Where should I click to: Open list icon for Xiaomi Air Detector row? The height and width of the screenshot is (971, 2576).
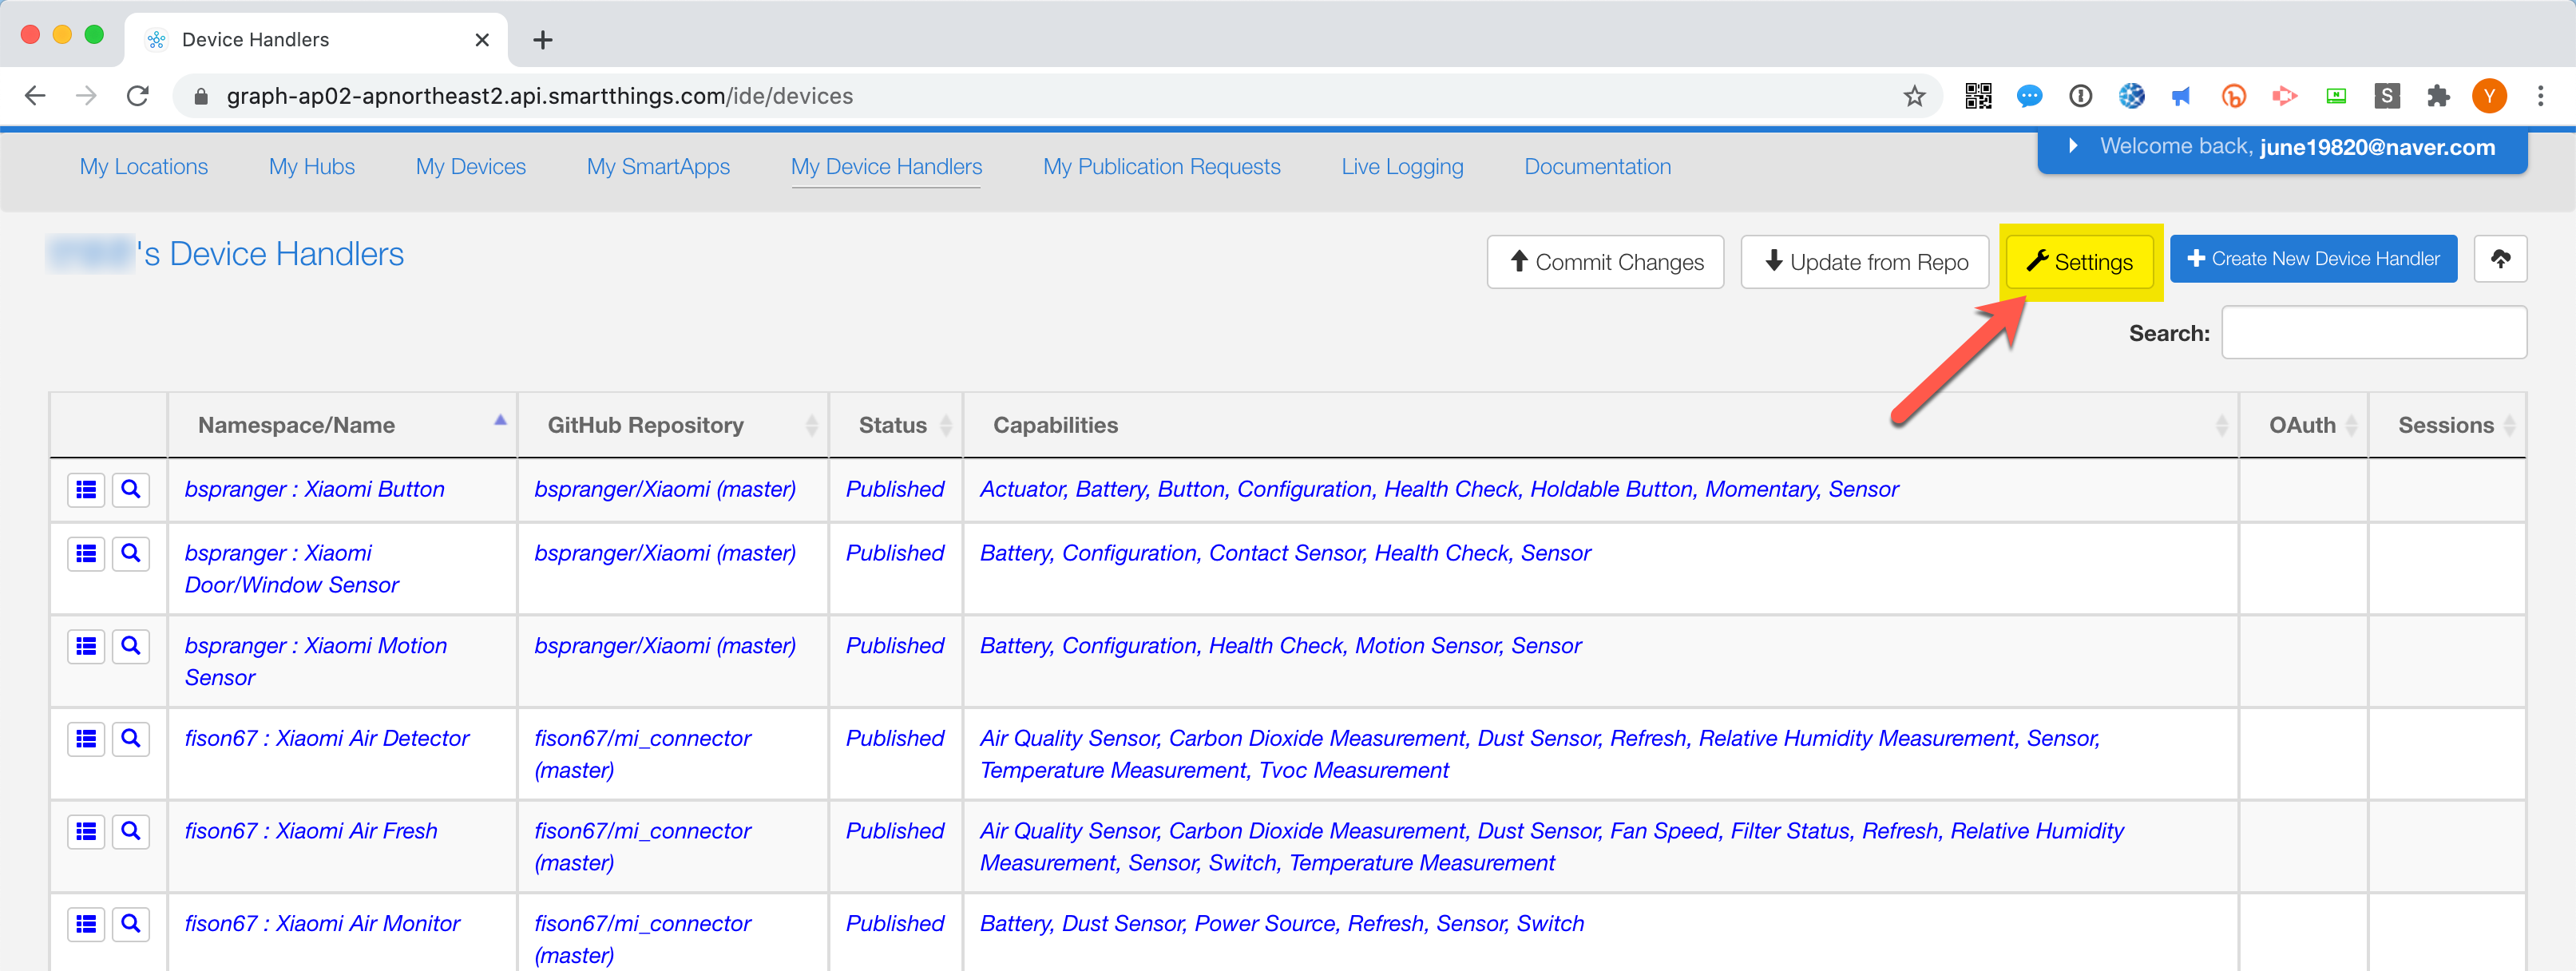[86, 739]
